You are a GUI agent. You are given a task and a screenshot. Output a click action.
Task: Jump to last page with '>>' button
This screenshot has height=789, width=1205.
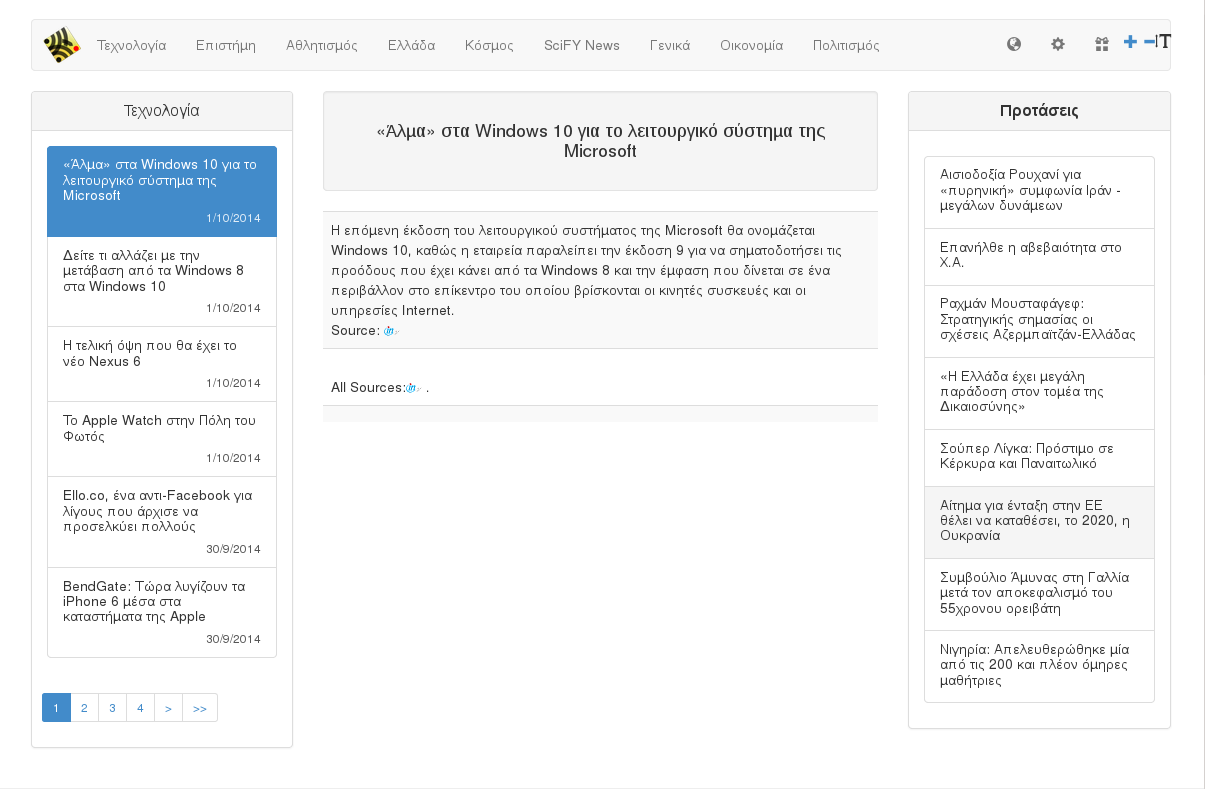[x=200, y=708]
